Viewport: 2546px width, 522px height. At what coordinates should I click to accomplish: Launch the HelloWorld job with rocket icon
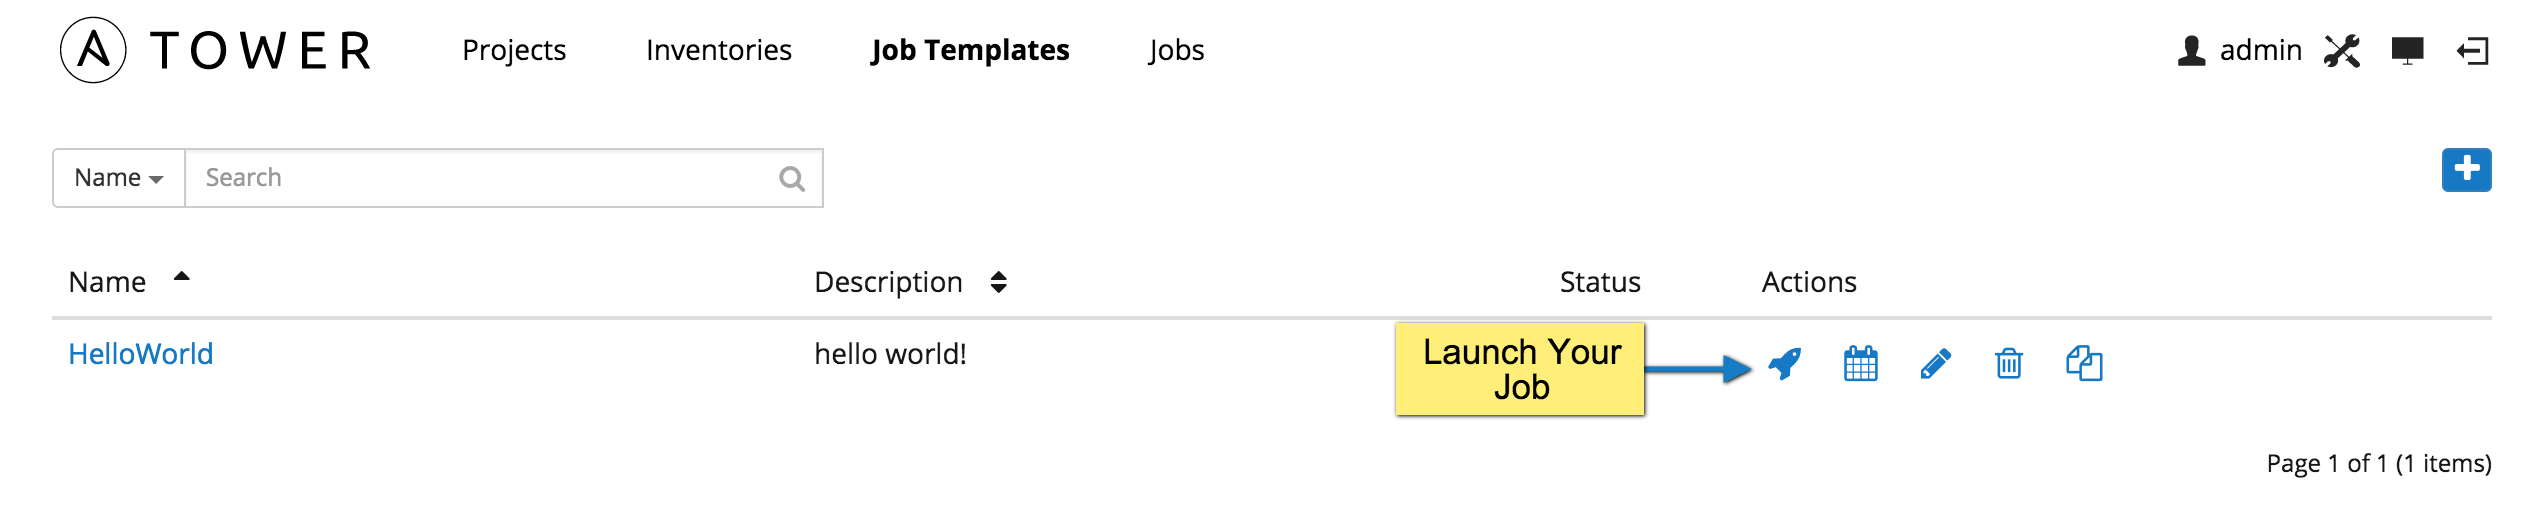pyautogui.click(x=1785, y=364)
